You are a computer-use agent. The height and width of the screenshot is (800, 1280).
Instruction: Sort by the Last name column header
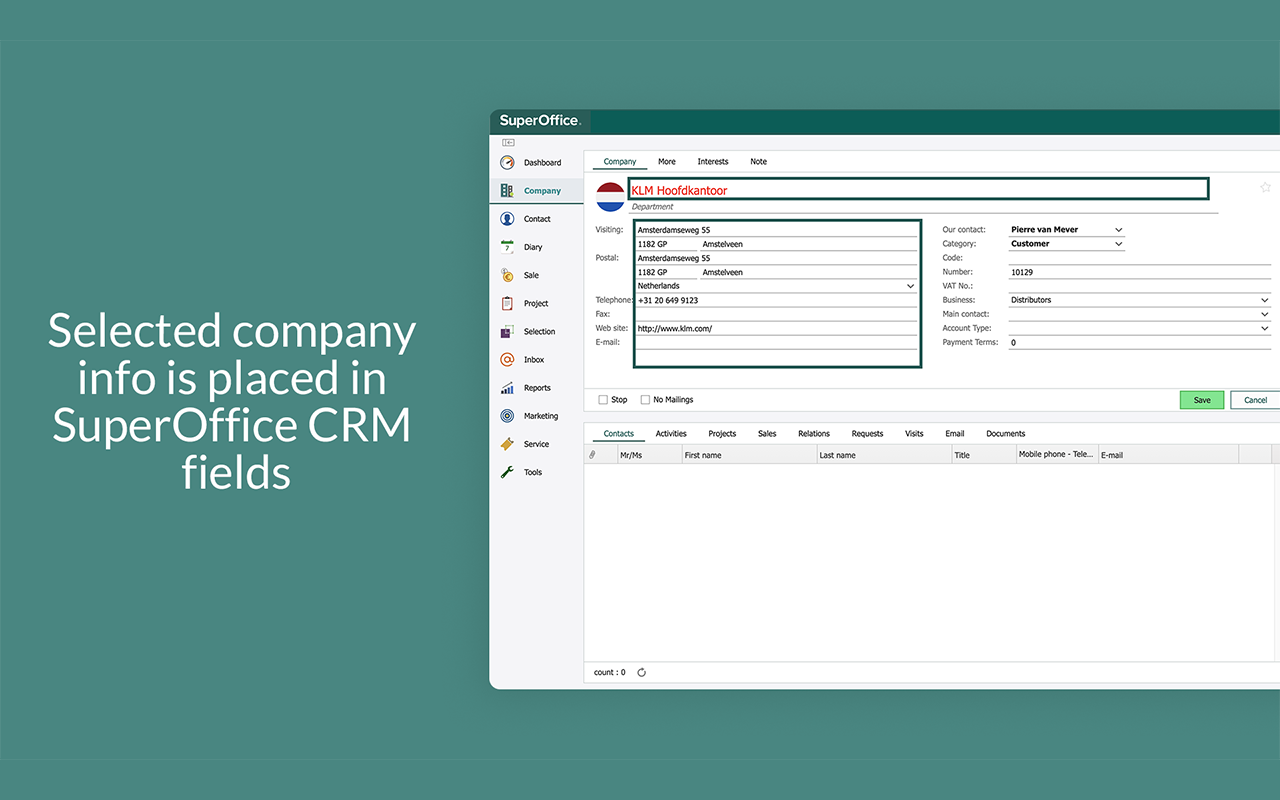click(x=883, y=455)
